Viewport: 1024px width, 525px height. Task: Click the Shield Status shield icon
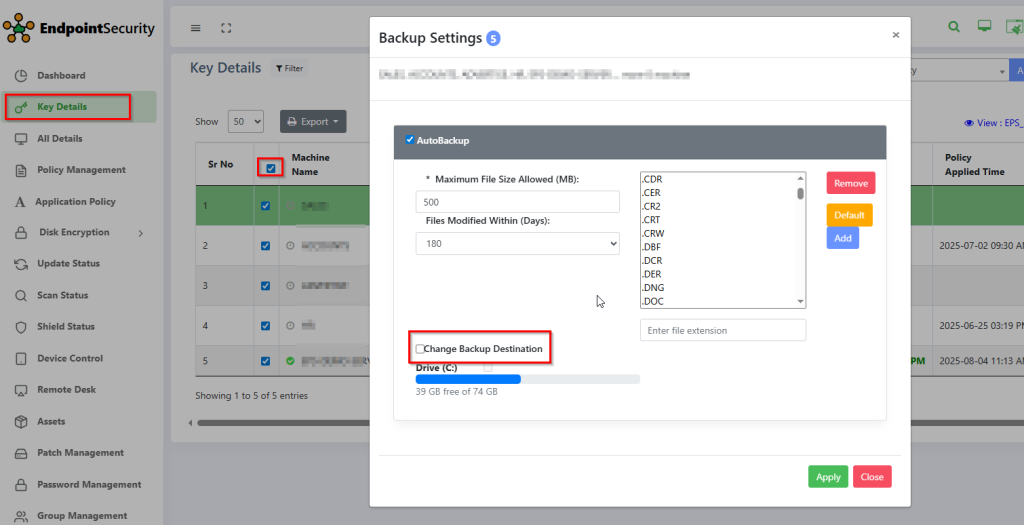pyautogui.click(x=21, y=327)
